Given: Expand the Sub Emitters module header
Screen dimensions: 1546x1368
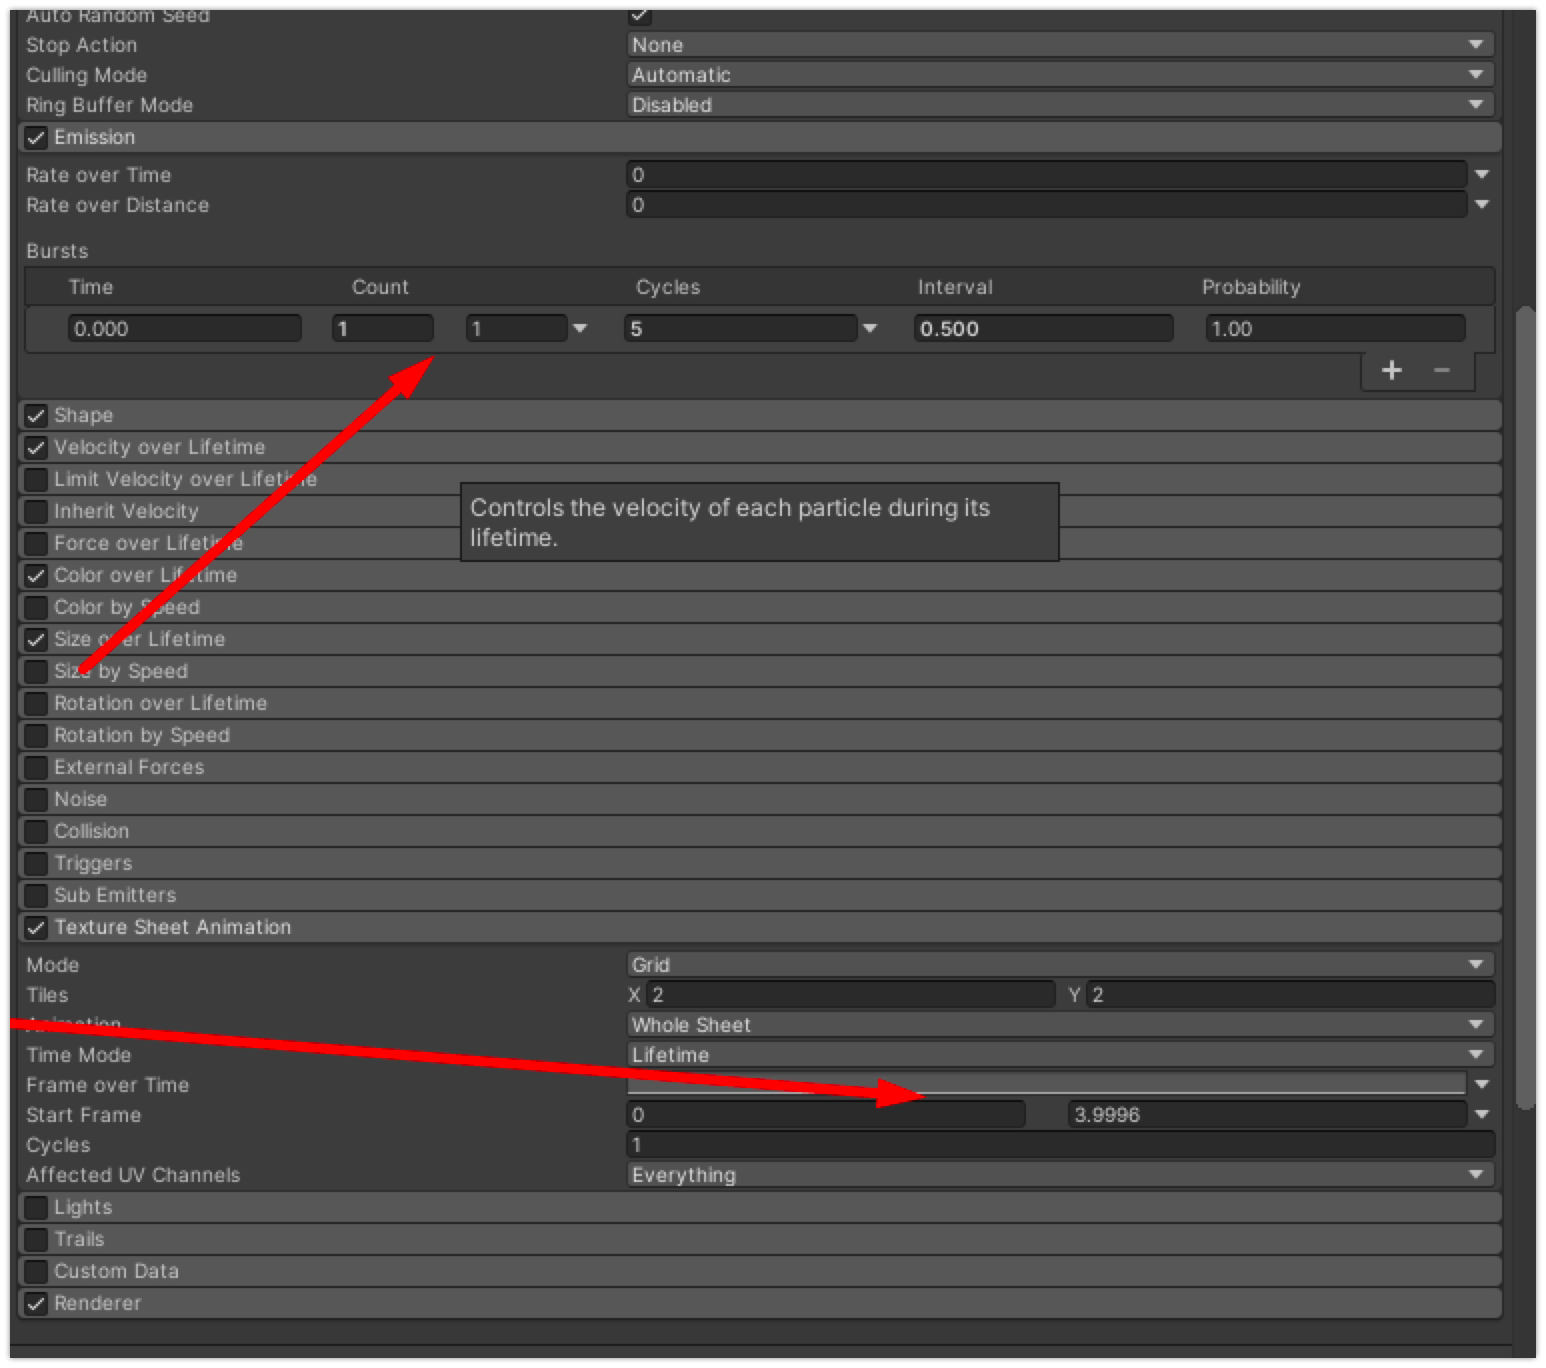Looking at the screenshot, I should pyautogui.click(x=760, y=896).
